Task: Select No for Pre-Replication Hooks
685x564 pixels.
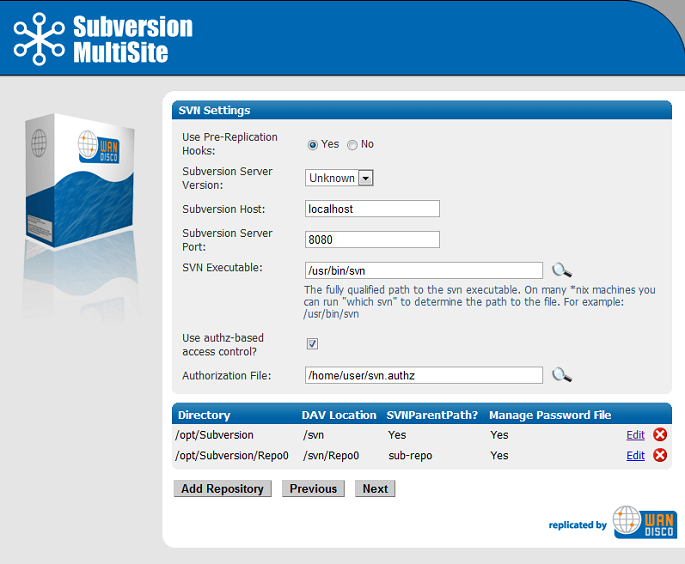Action: 352,145
